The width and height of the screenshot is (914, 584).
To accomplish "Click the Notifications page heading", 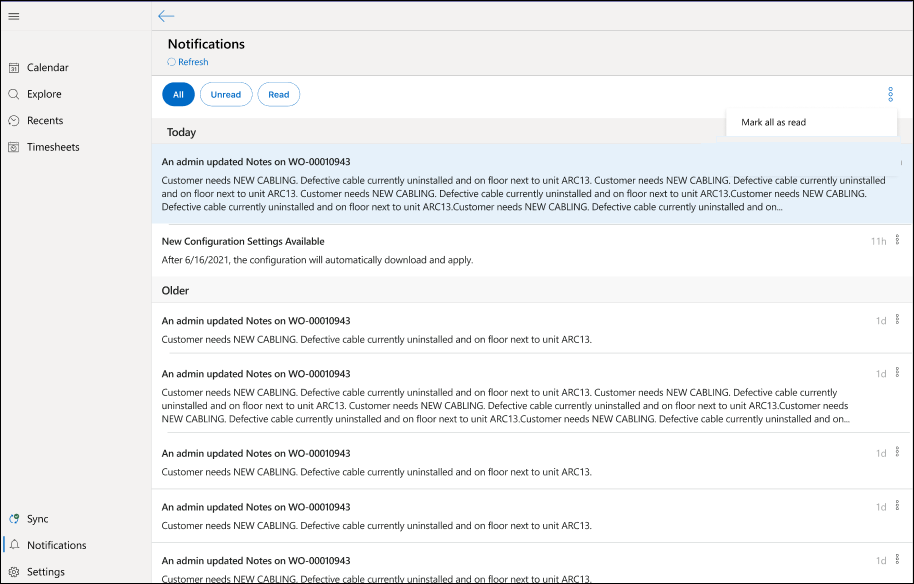I will click(x=206, y=44).
